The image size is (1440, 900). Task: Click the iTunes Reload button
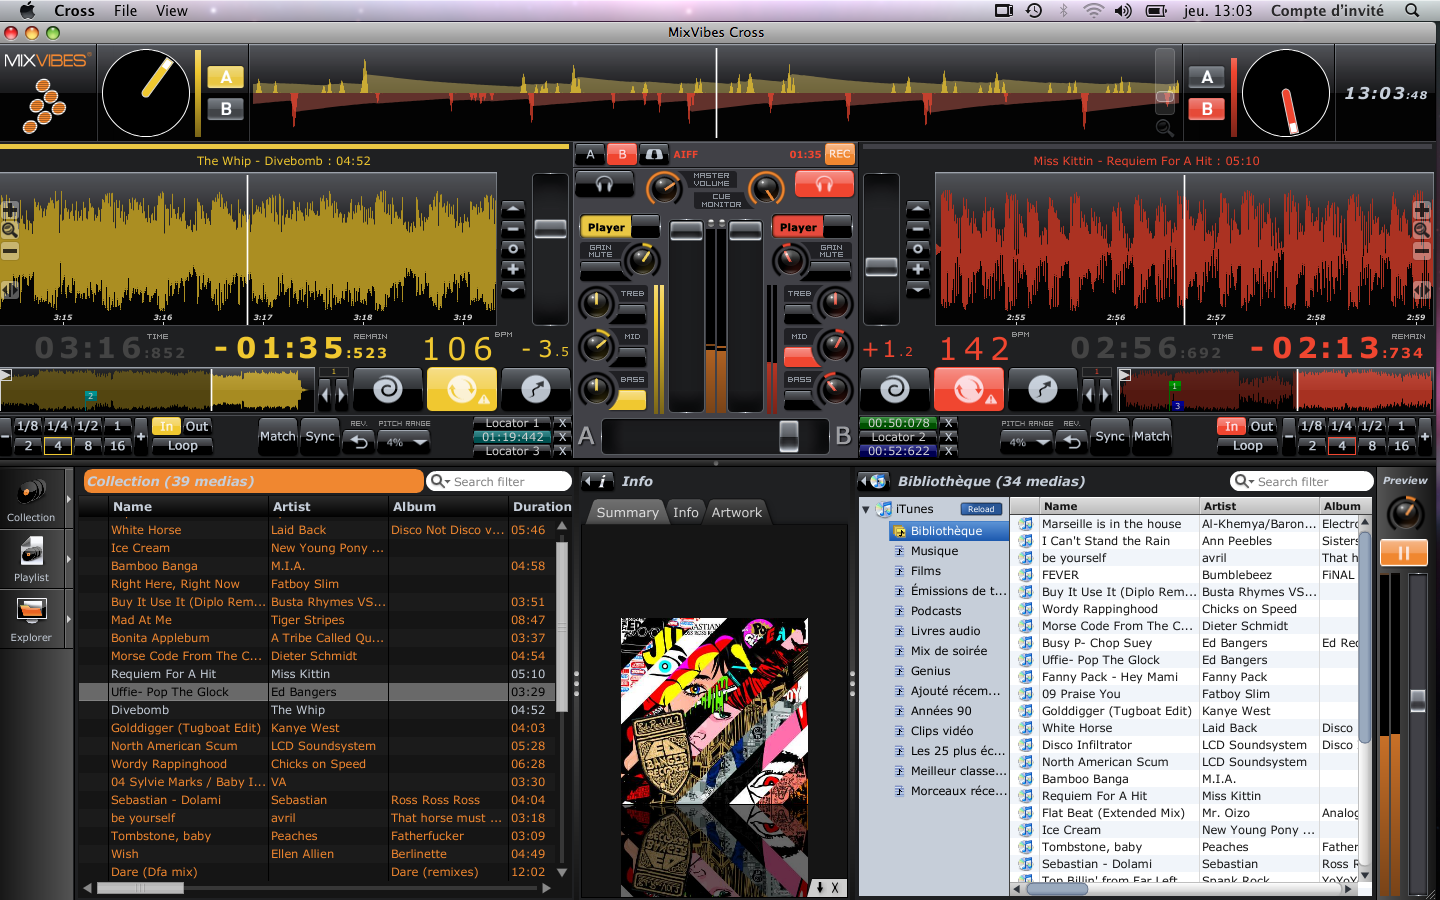[x=980, y=509]
